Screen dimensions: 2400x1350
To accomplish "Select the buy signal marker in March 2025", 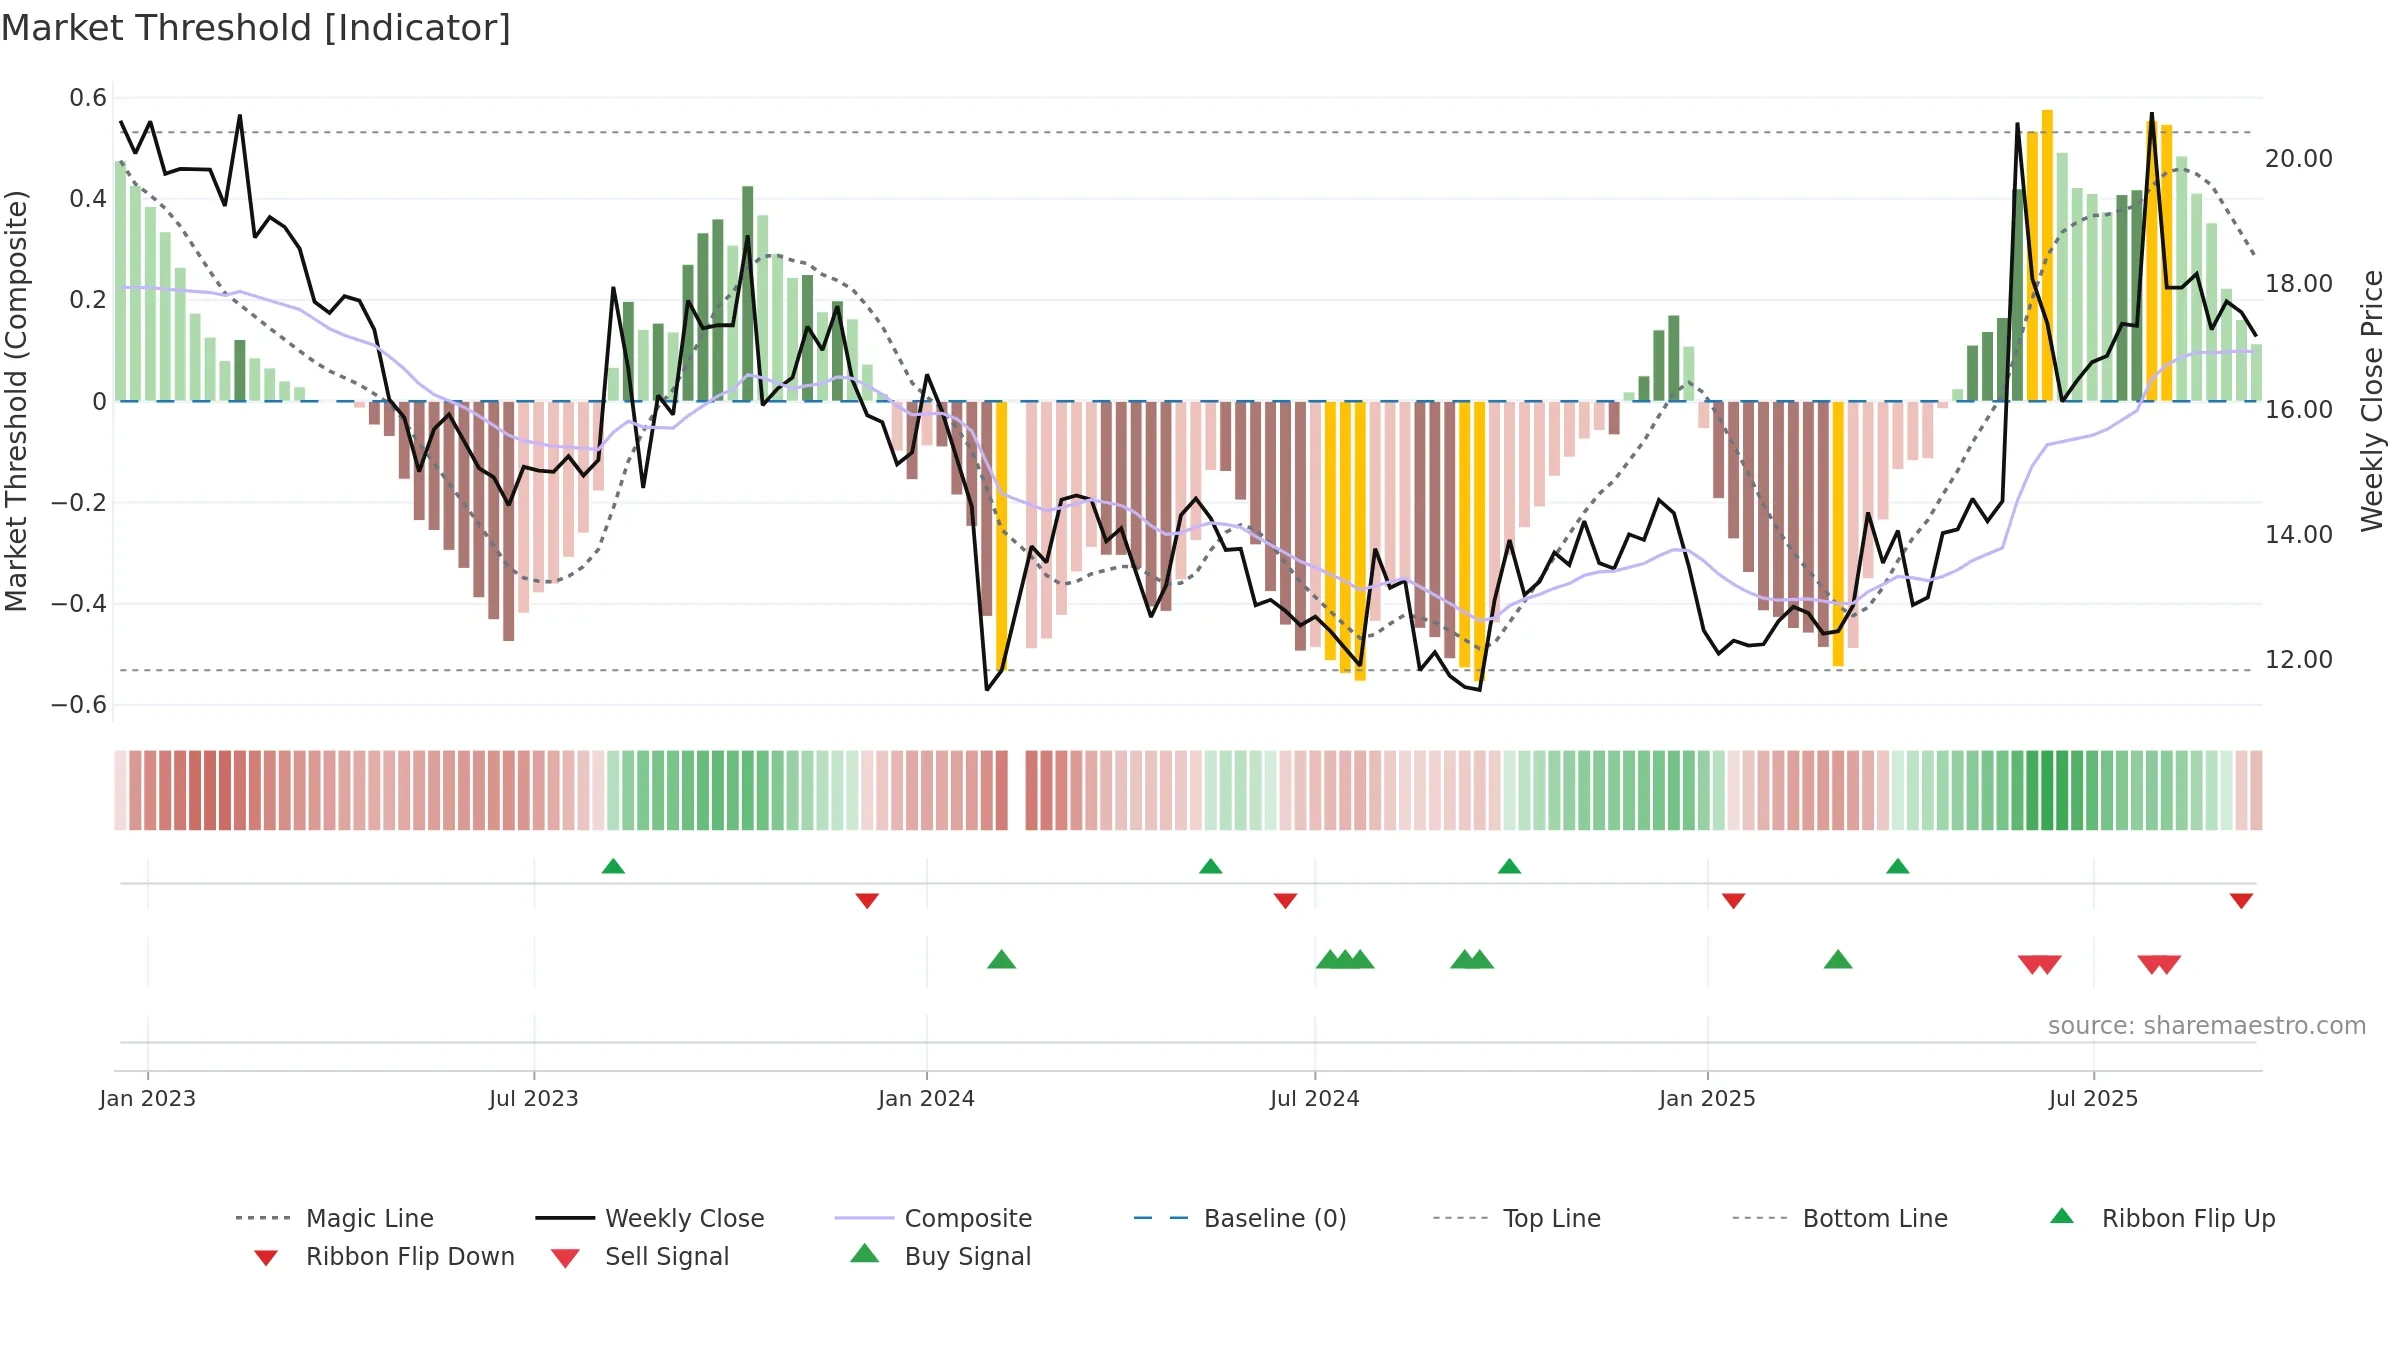I will coord(1838,960).
